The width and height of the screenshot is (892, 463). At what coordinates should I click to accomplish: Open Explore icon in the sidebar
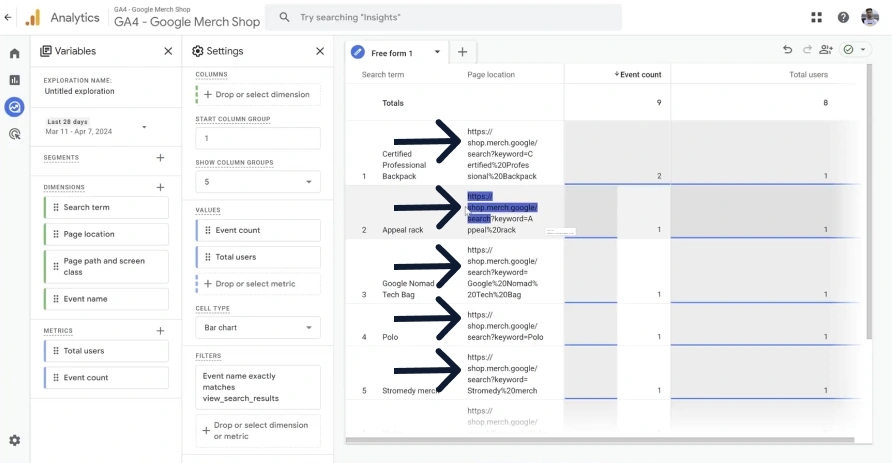(x=15, y=106)
